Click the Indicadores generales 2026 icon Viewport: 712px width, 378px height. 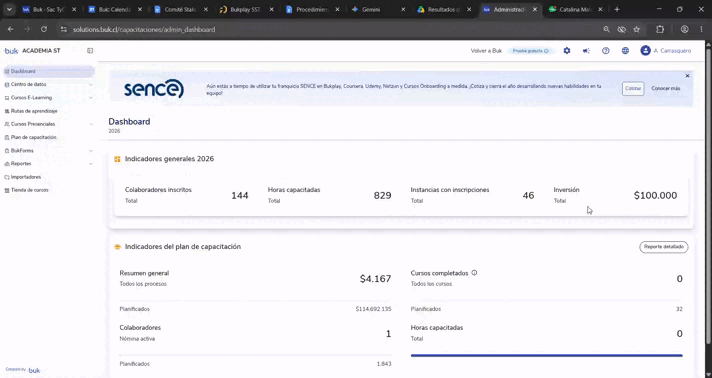tap(117, 159)
